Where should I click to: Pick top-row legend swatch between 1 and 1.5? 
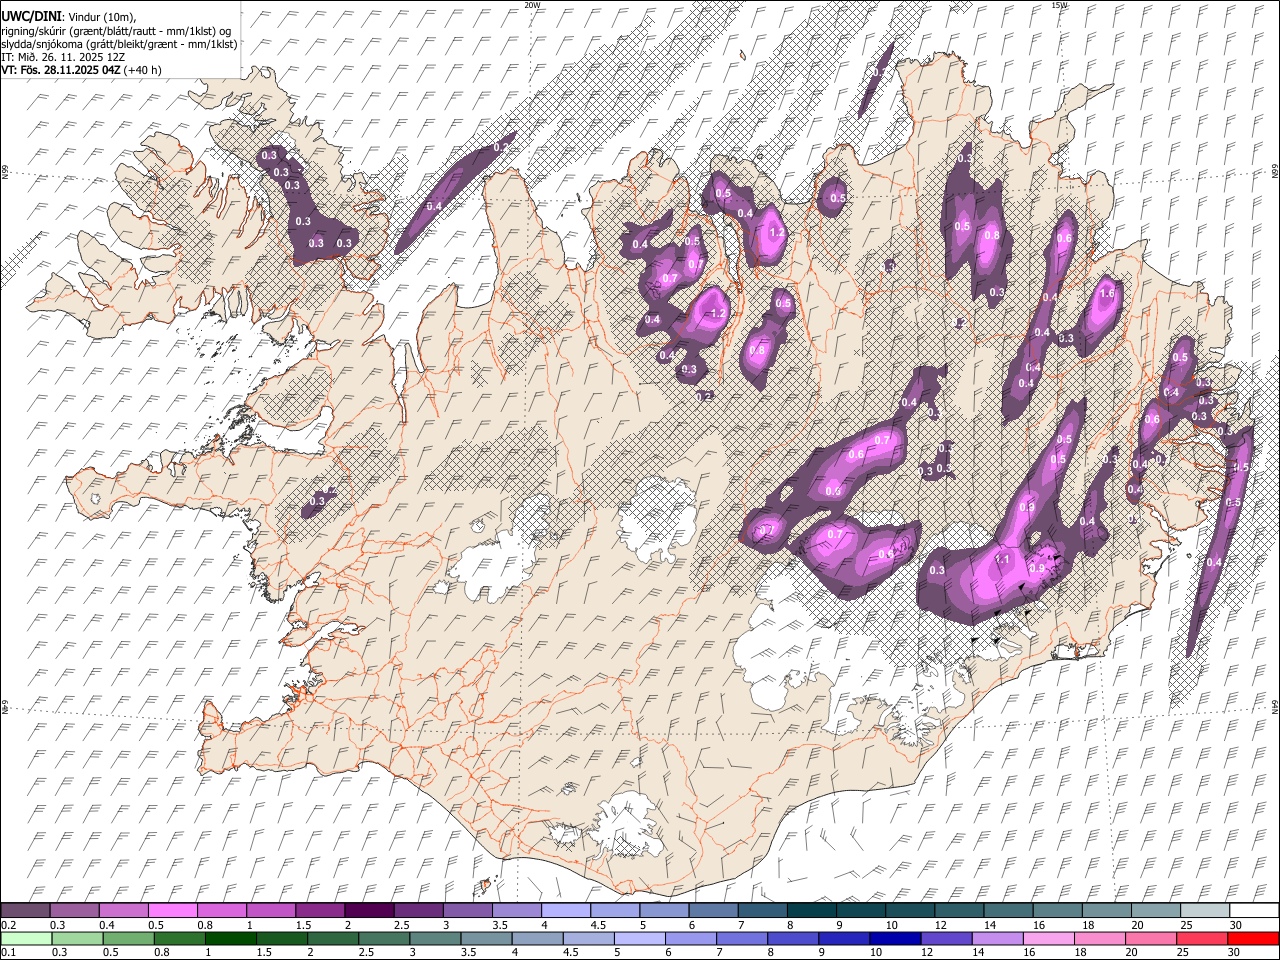coord(270,911)
